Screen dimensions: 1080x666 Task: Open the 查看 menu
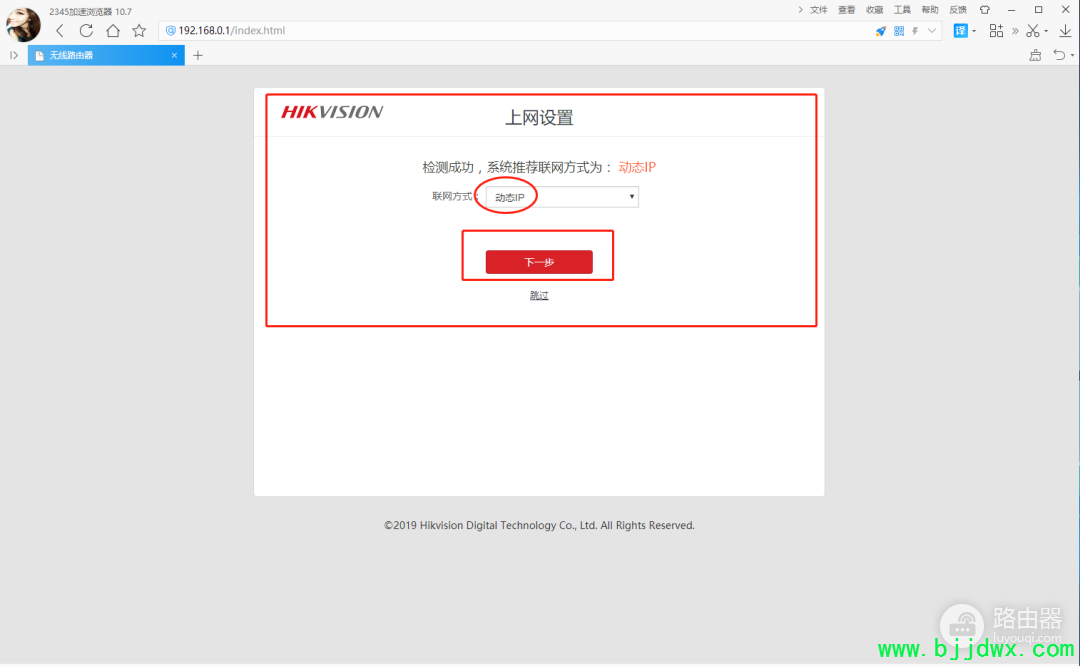tap(847, 10)
